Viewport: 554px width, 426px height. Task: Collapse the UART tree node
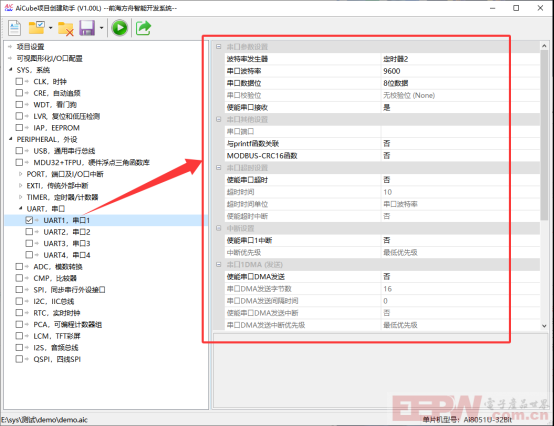[20, 208]
